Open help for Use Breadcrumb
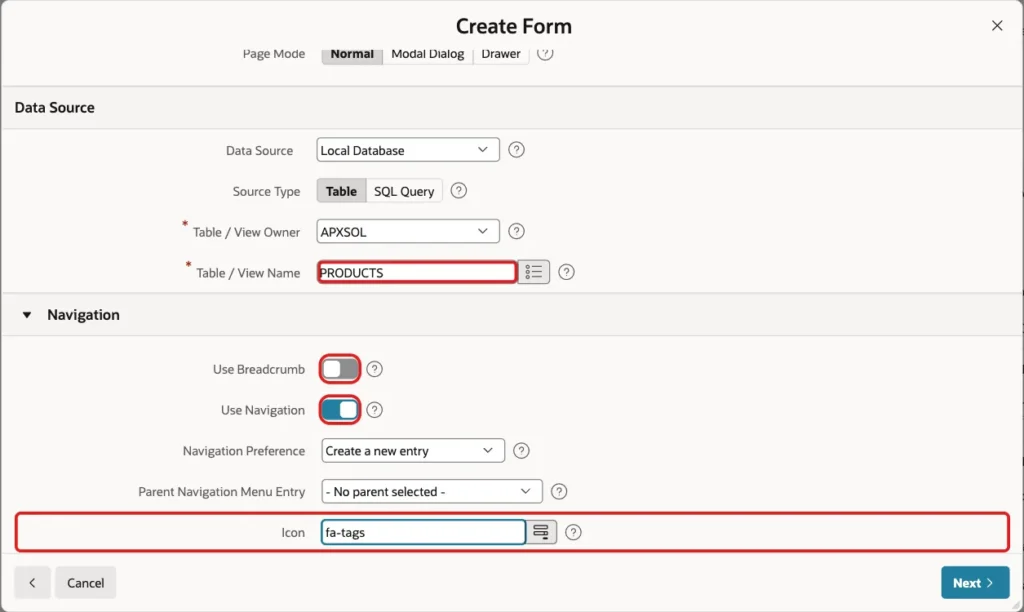This screenshot has height=612, width=1024. tap(374, 369)
